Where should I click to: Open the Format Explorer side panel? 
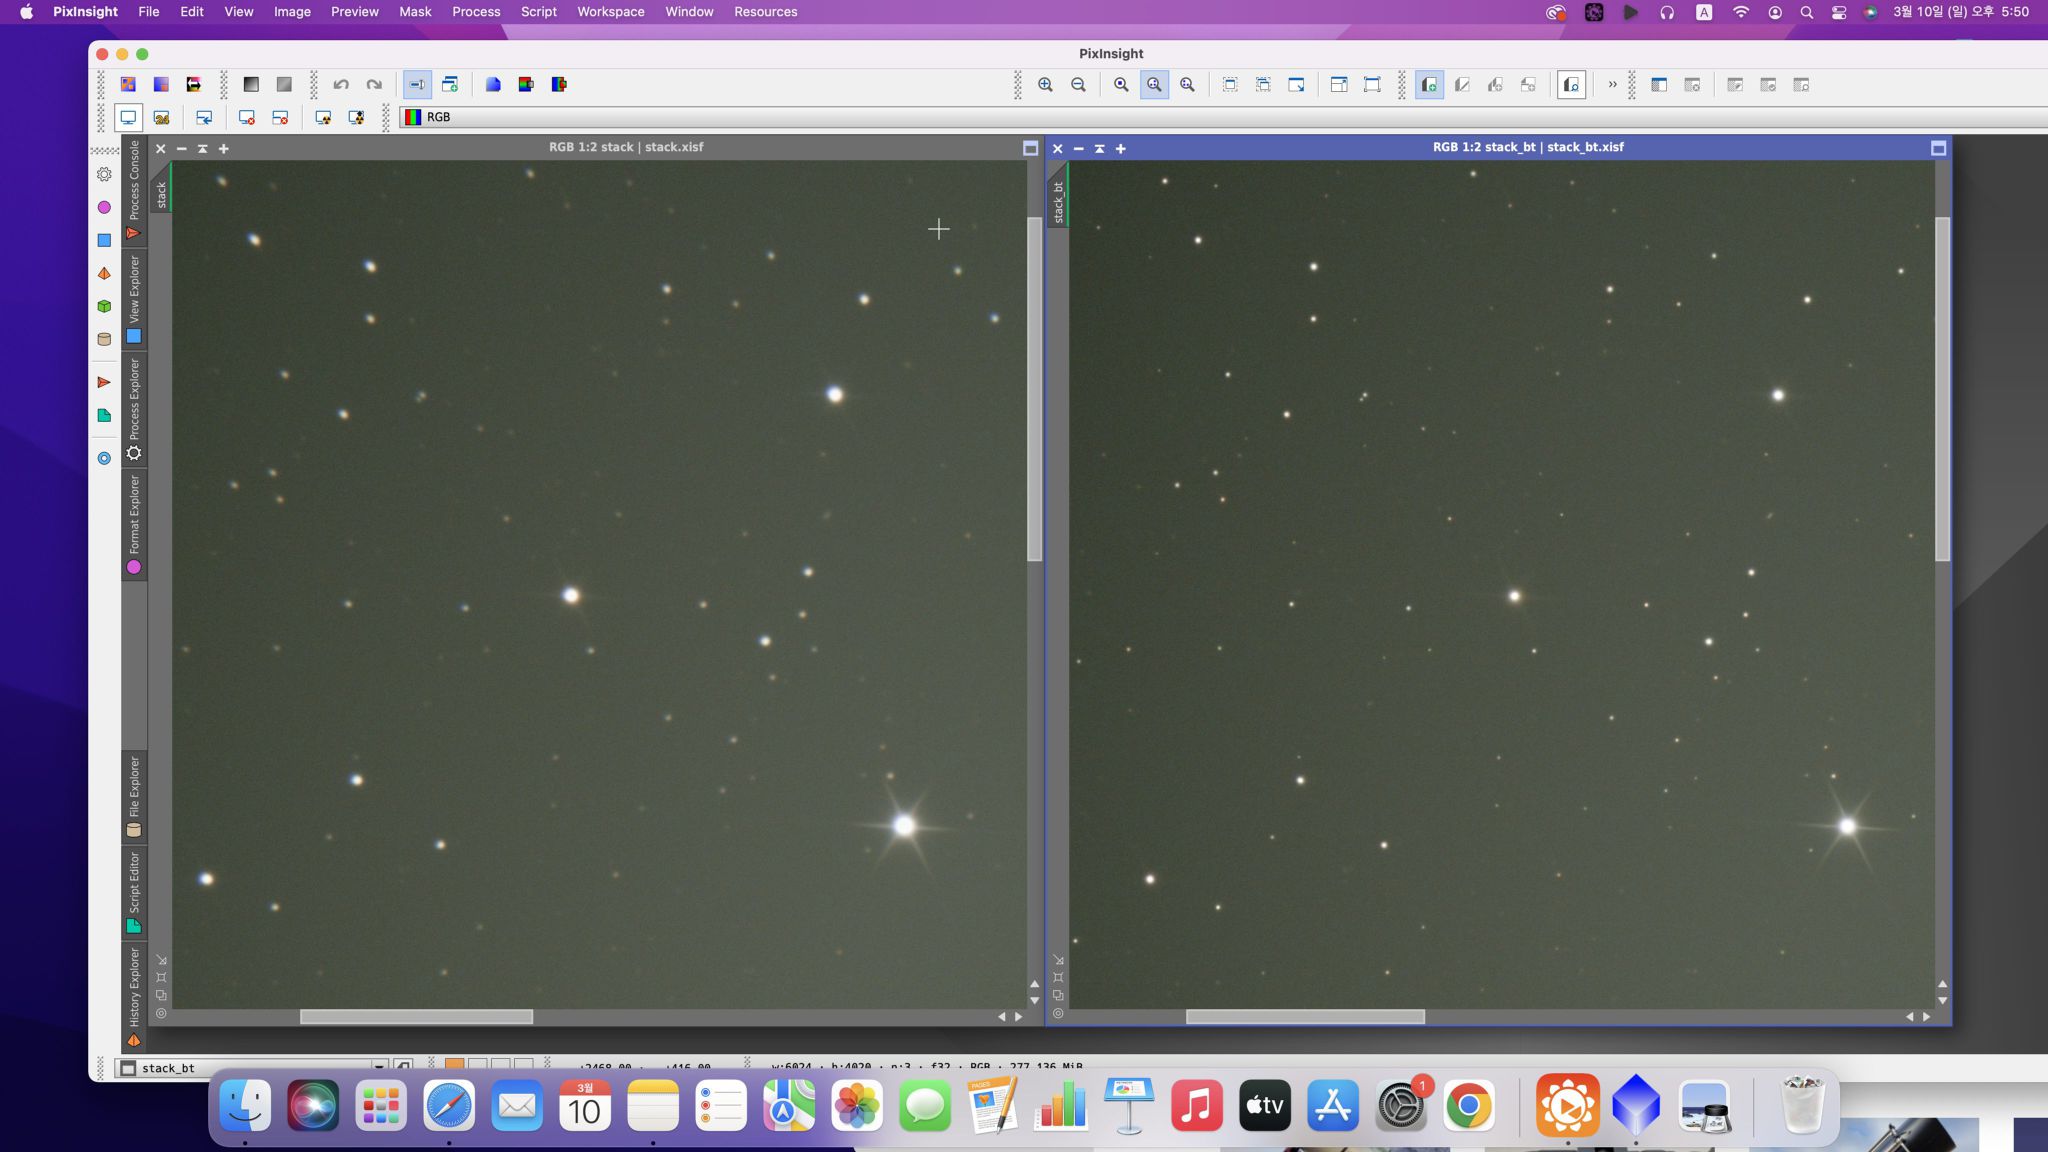[x=134, y=524]
